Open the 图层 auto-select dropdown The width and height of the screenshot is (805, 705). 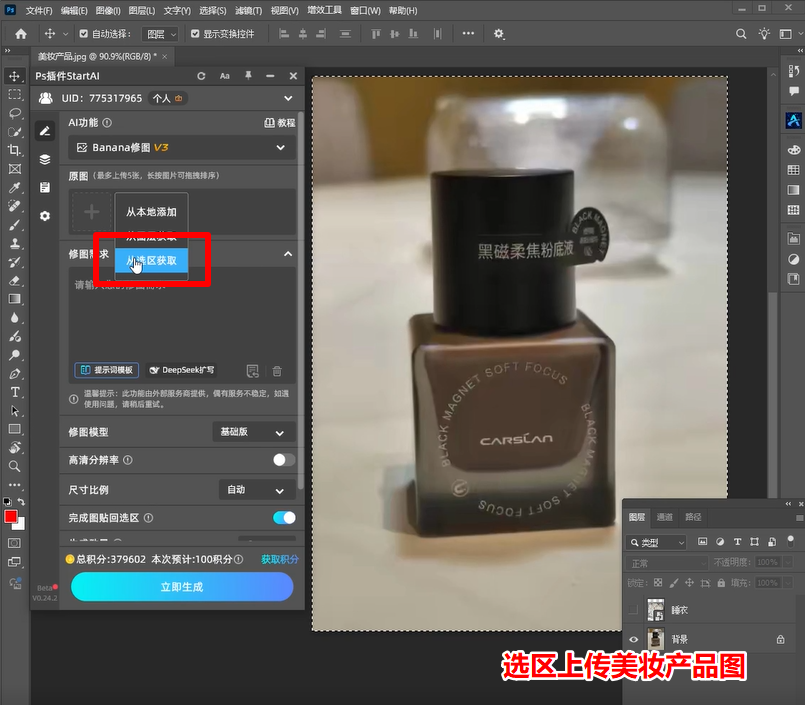pos(160,34)
